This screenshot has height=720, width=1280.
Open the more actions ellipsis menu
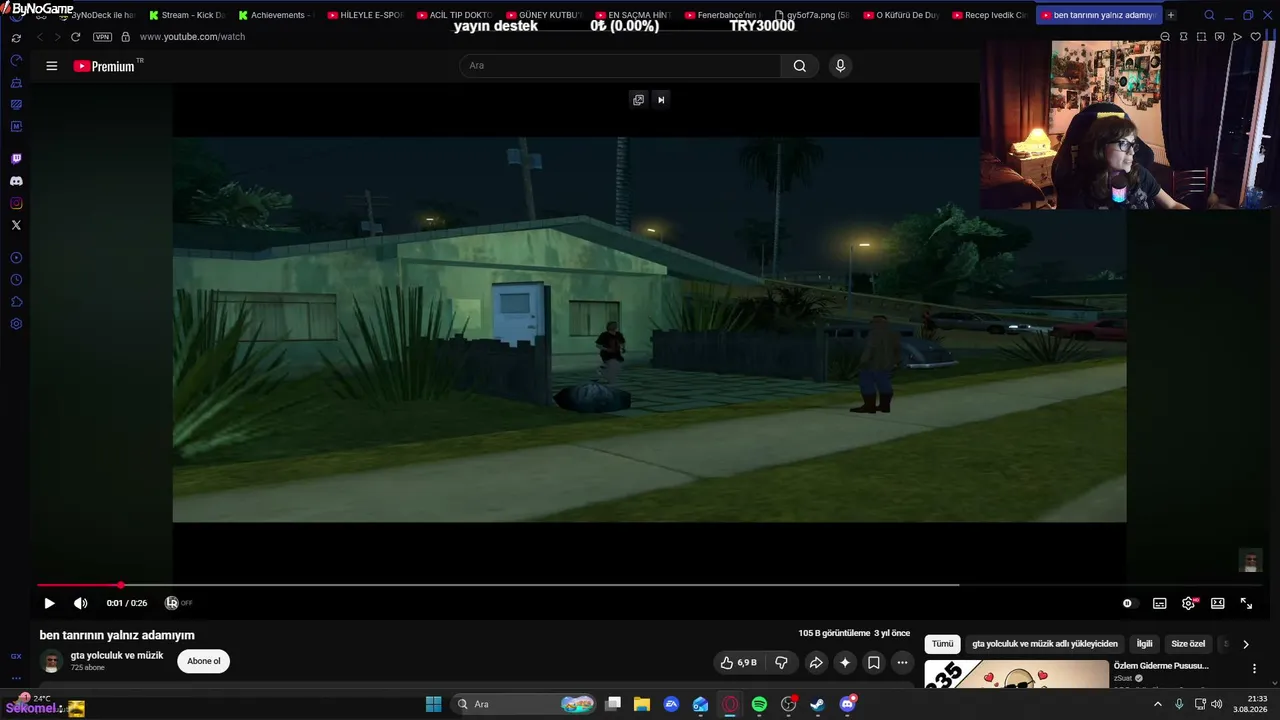[902, 662]
